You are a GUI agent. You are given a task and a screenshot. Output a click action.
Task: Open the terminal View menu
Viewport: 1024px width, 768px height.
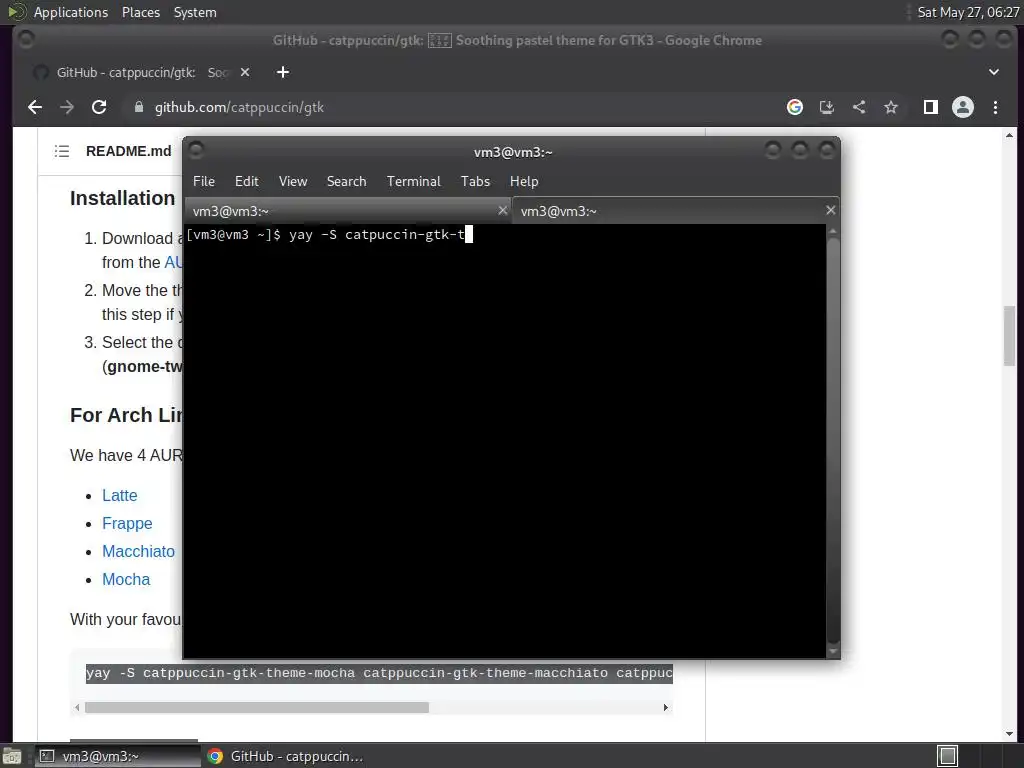tap(293, 181)
